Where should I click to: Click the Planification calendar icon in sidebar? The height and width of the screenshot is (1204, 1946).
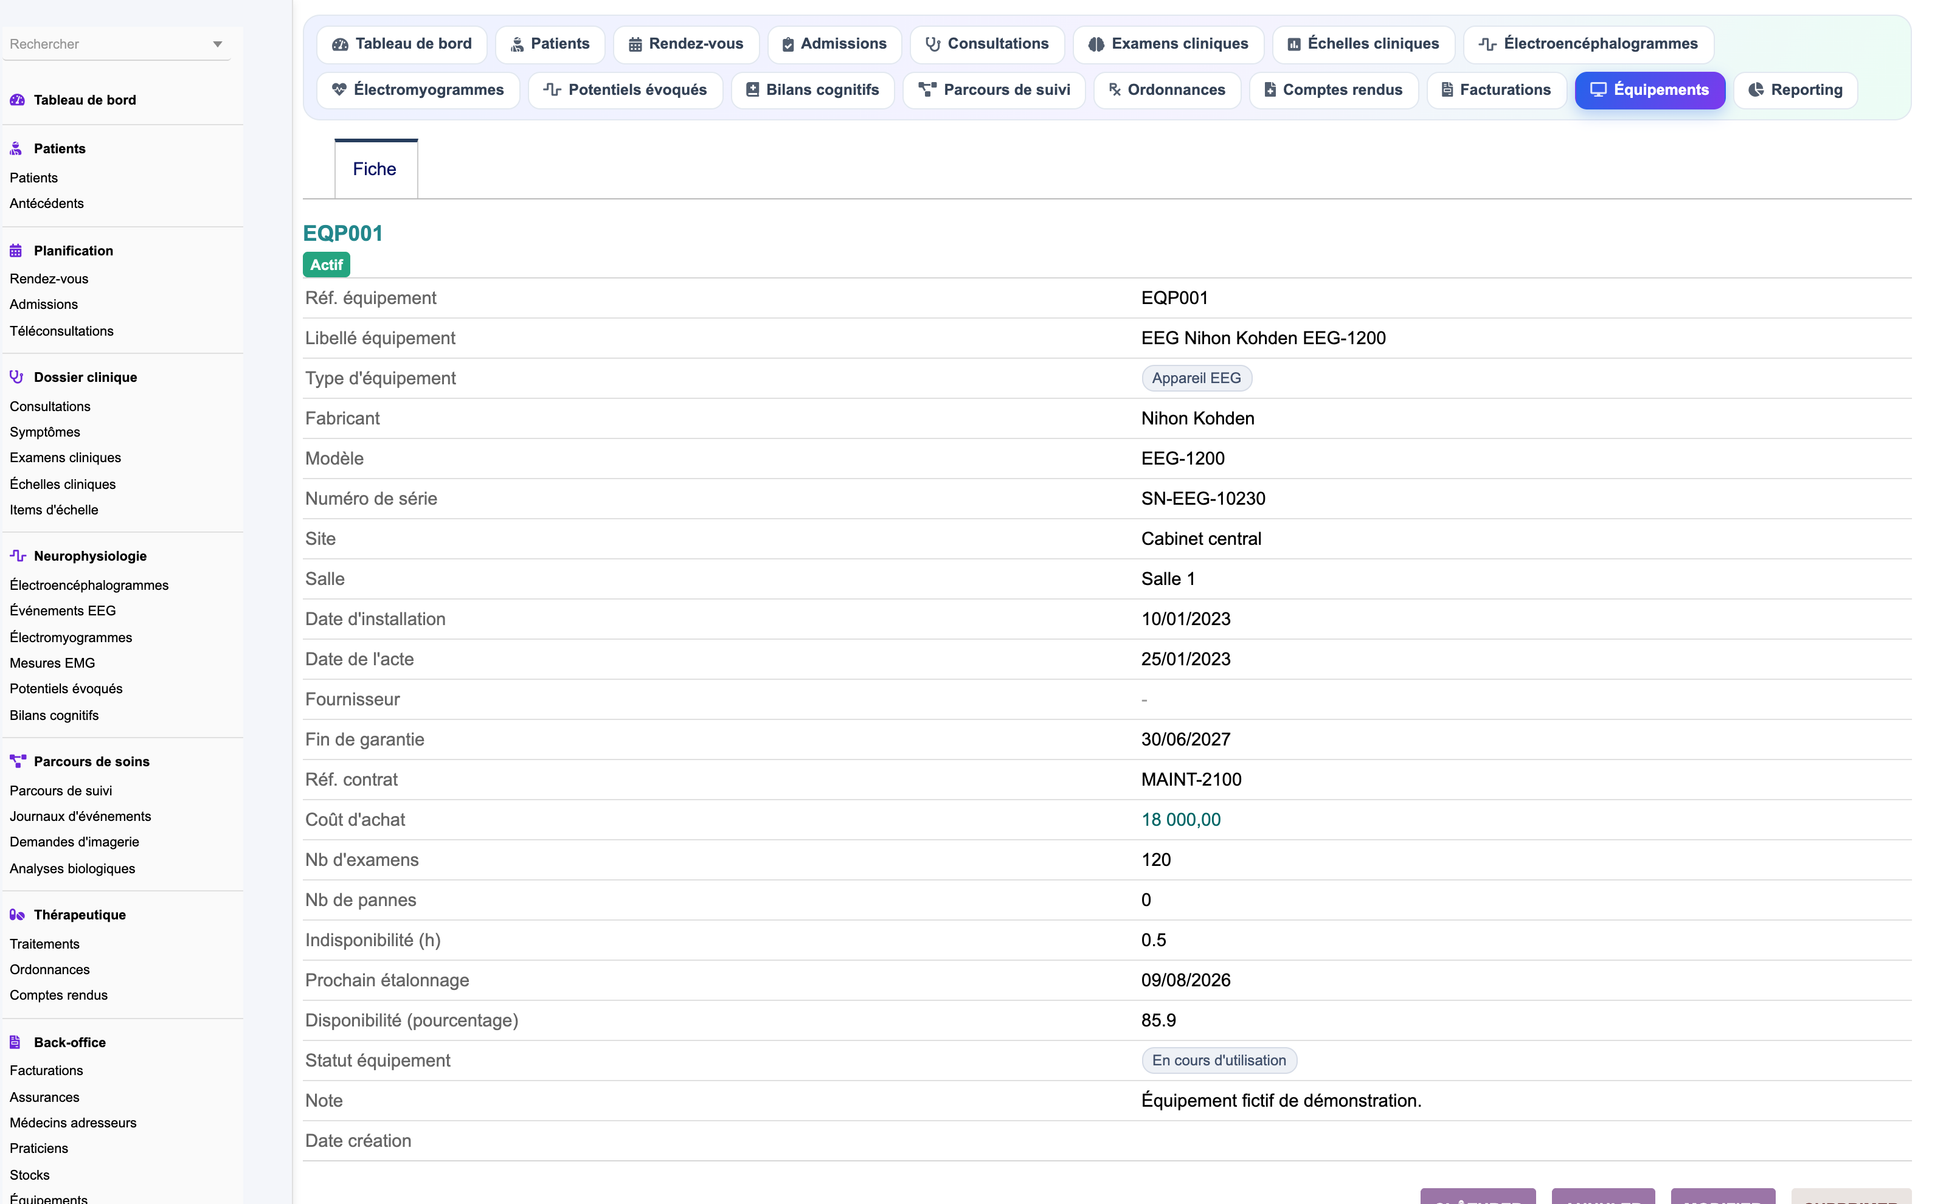16,251
